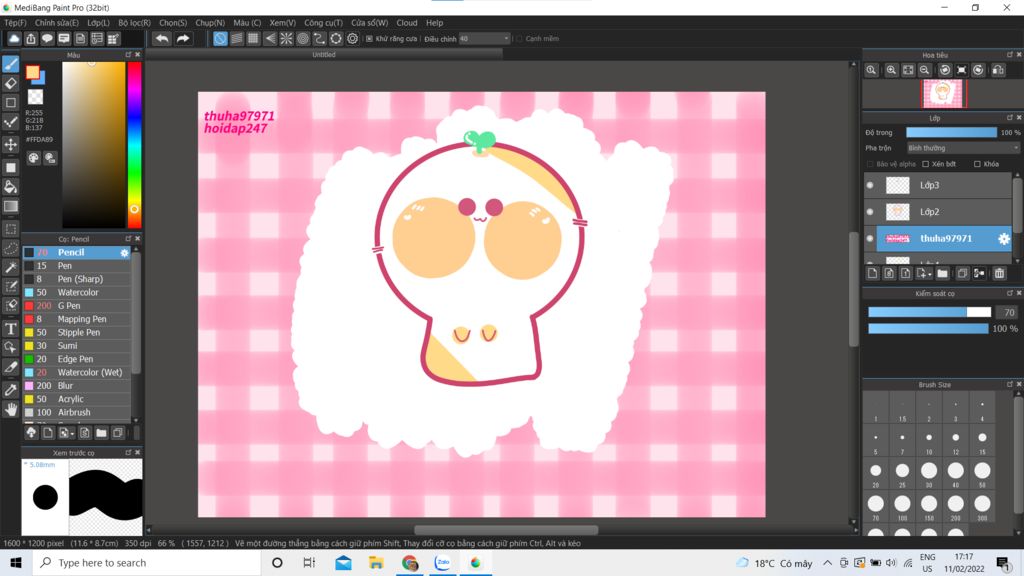Open Pencil brush settings gear
The width and height of the screenshot is (1024, 576).
[x=124, y=253]
